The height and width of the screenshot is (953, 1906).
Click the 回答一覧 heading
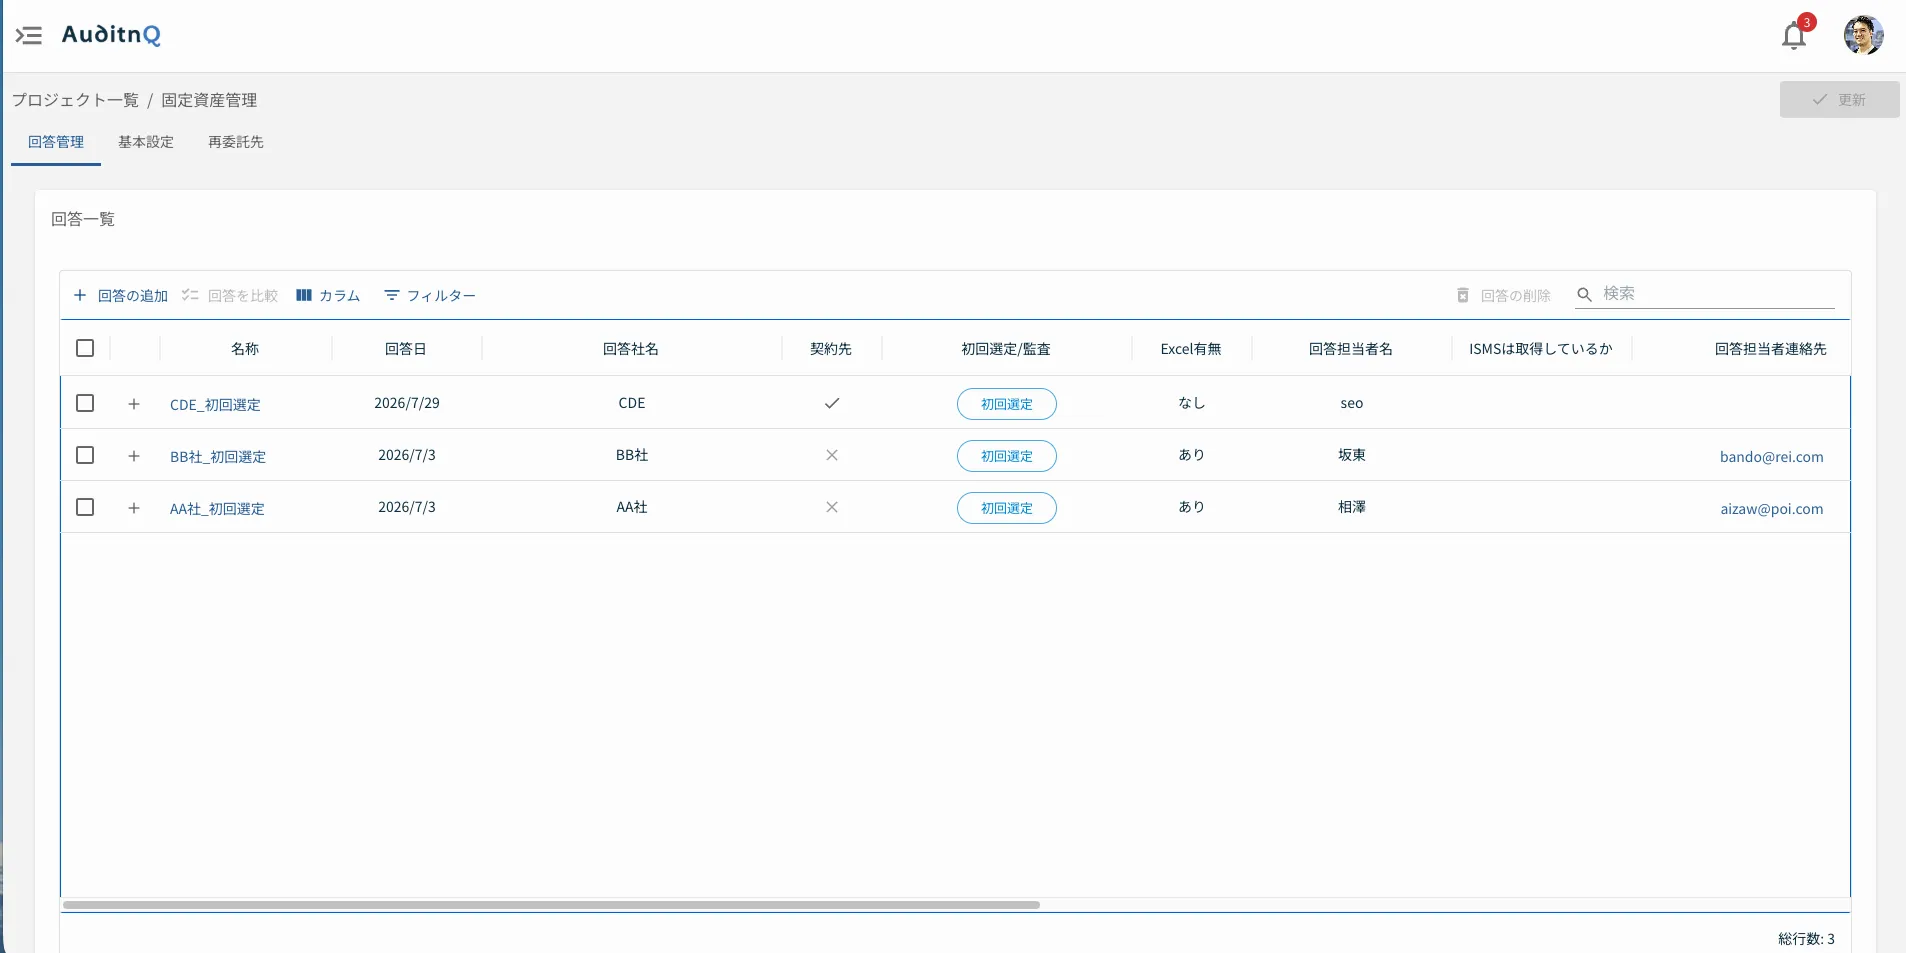point(83,219)
